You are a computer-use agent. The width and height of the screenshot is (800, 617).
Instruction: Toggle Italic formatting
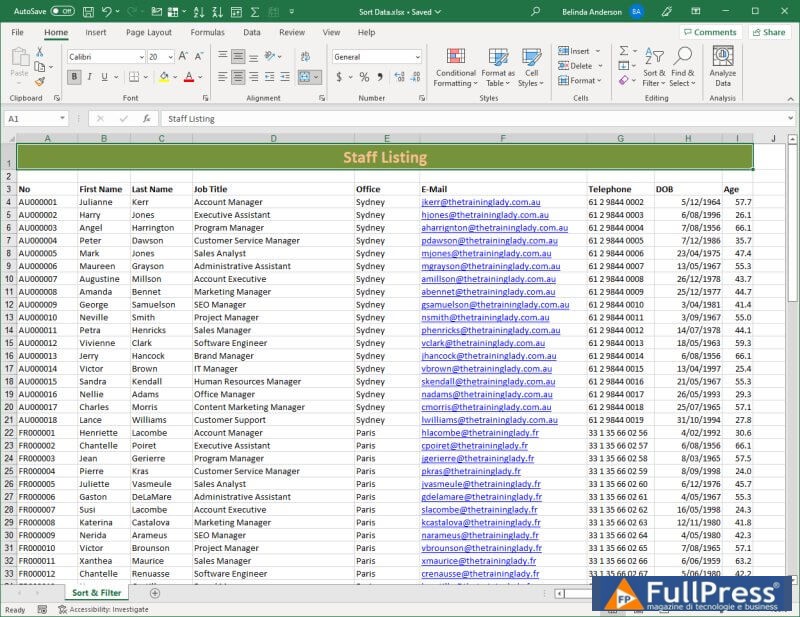click(x=89, y=77)
